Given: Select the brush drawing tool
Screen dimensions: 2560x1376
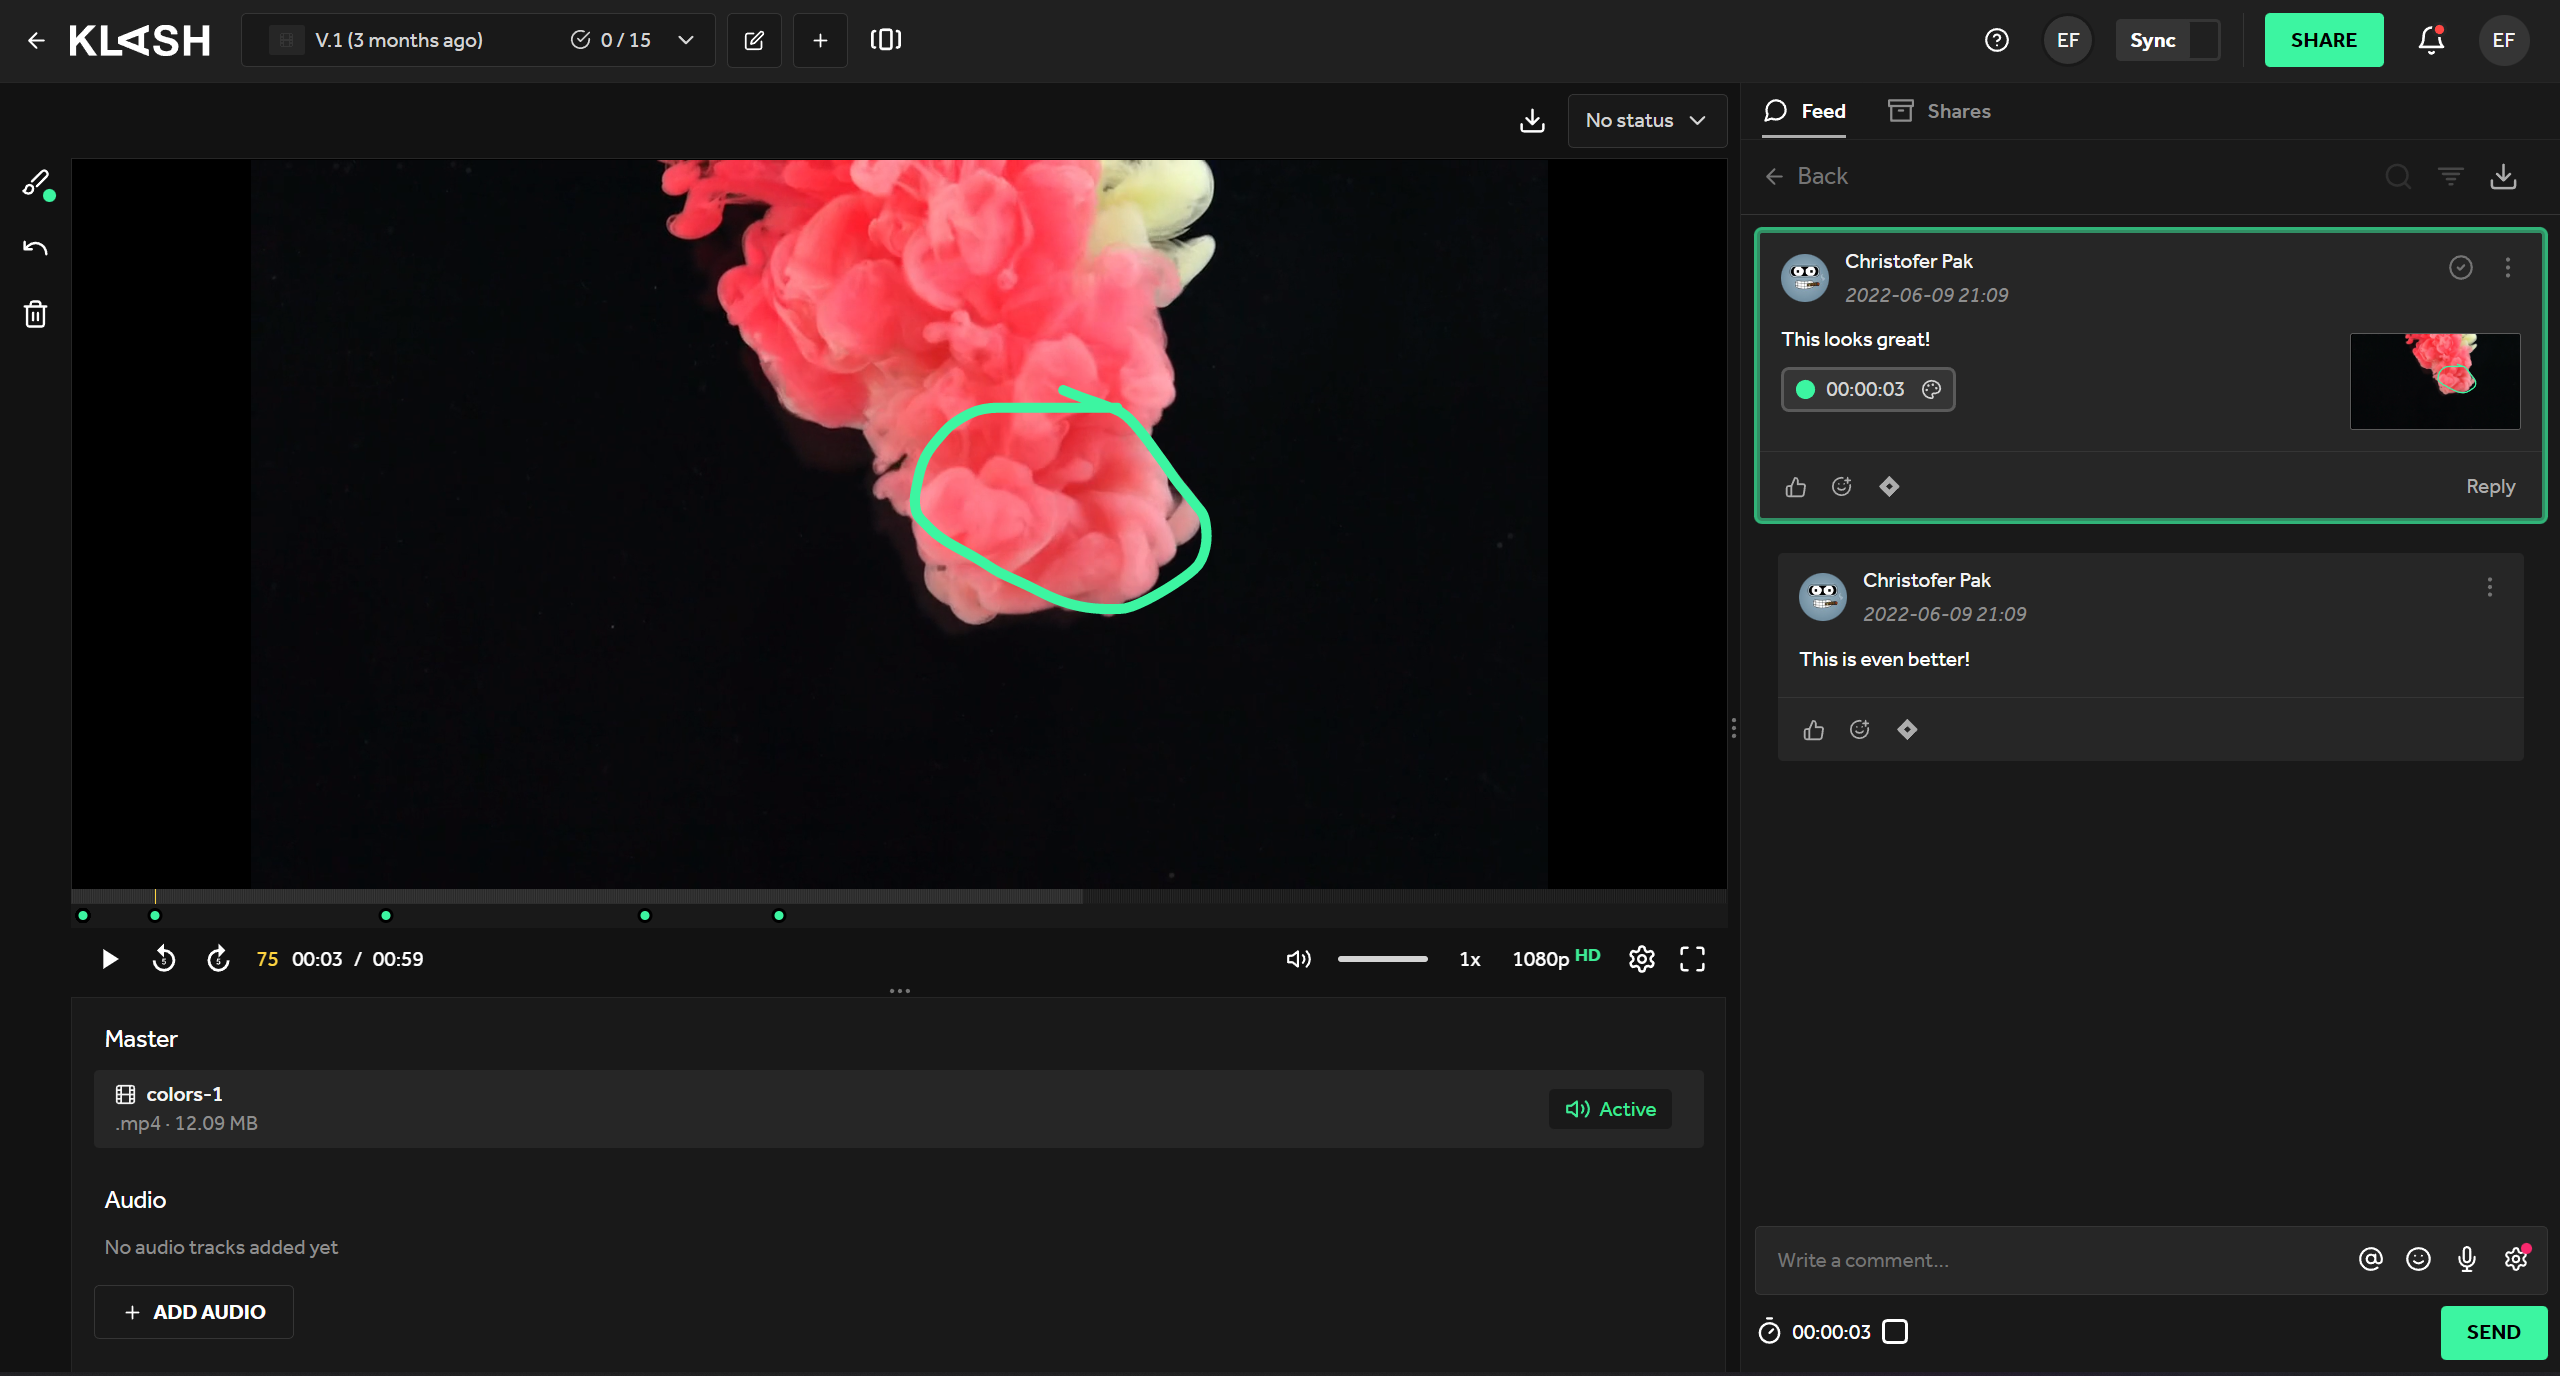Looking at the screenshot, I should tap(36, 183).
